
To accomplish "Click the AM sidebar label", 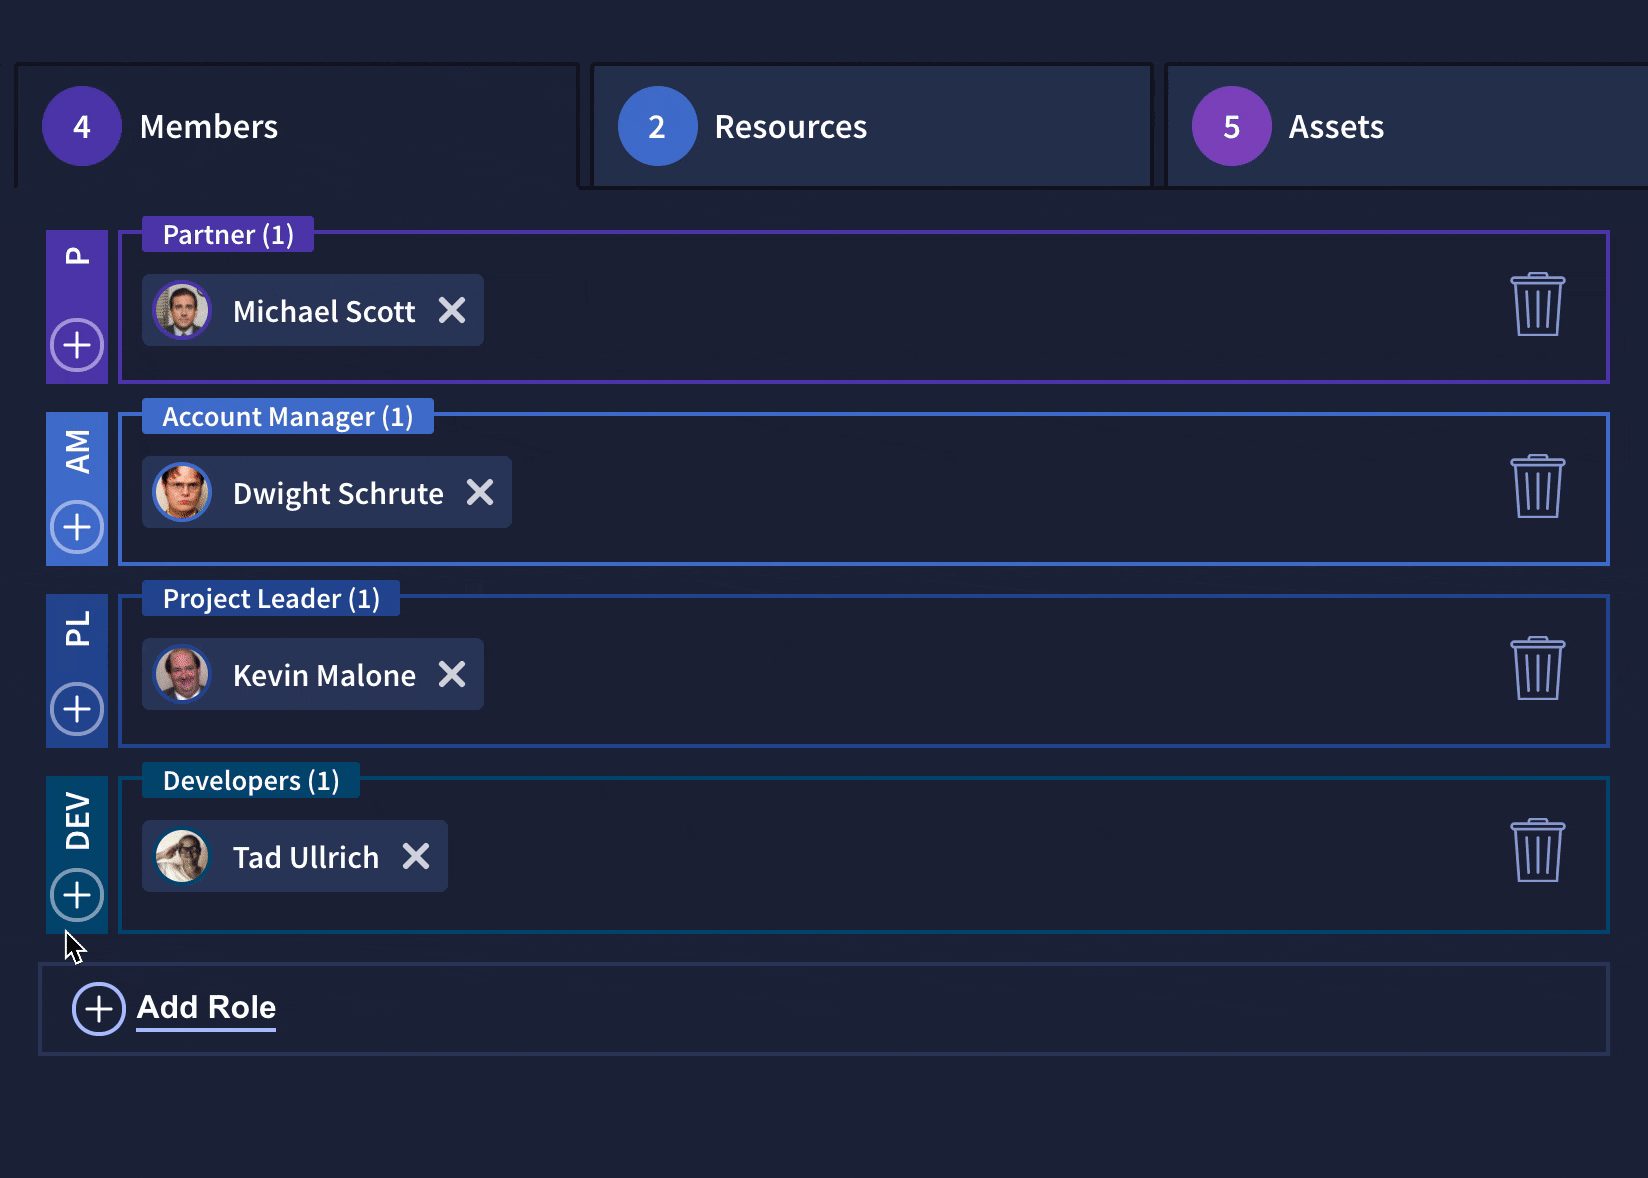I will pyautogui.click(x=77, y=452).
